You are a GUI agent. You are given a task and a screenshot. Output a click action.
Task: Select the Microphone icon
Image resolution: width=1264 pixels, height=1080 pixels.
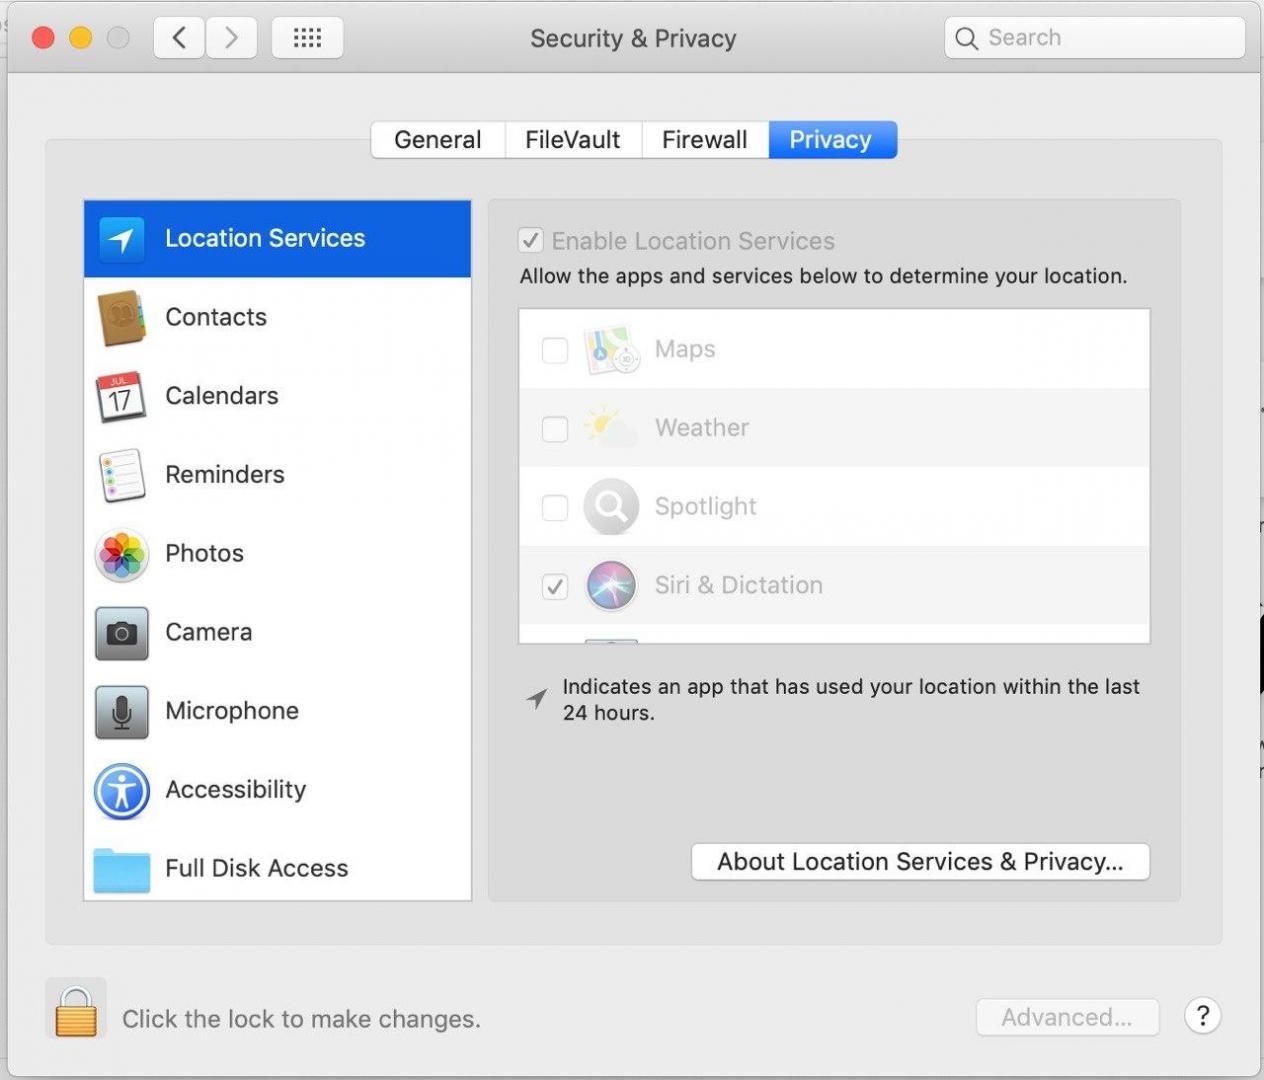tap(122, 711)
